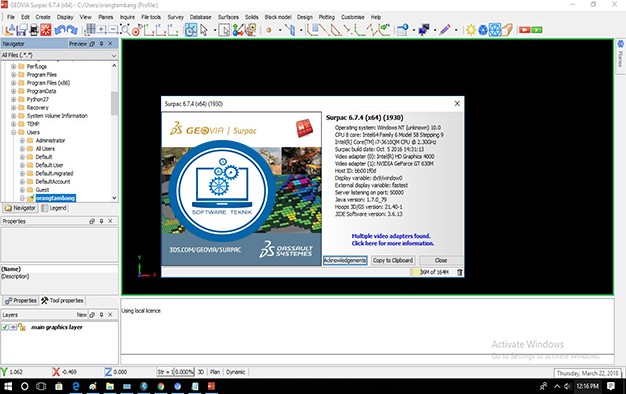This screenshot has height=394, width=626.
Task: Open the File menu
Action: coord(11,17)
